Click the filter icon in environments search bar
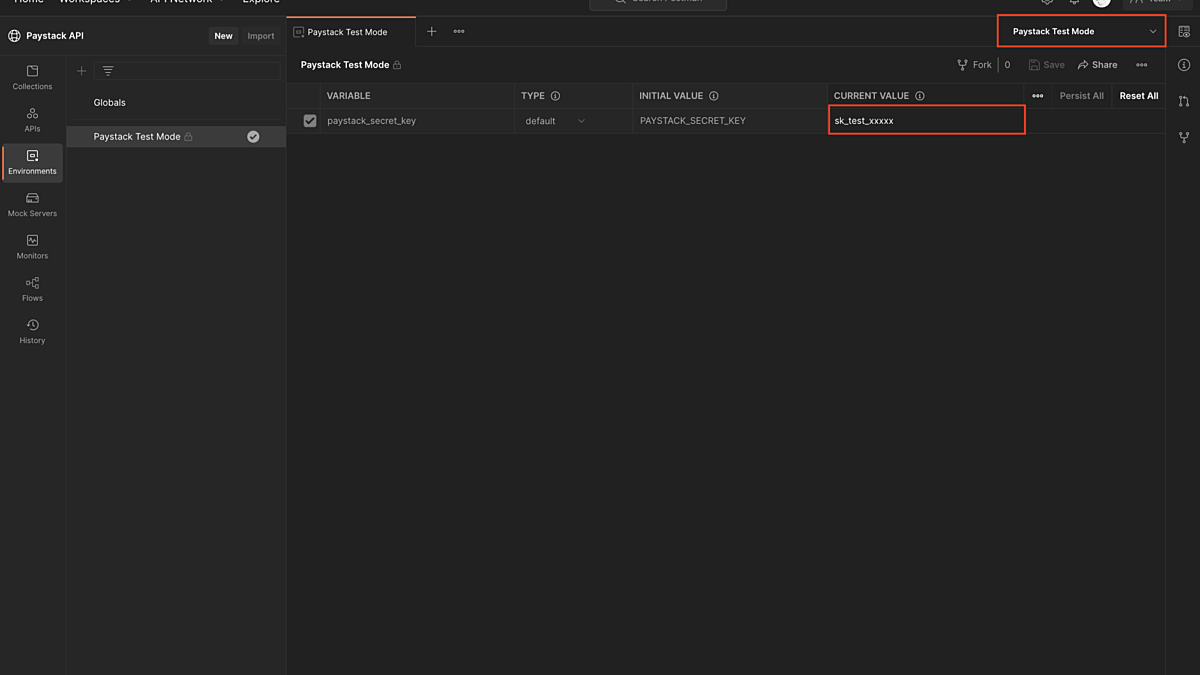The width and height of the screenshot is (1200, 675). click(x=108, y=71)
